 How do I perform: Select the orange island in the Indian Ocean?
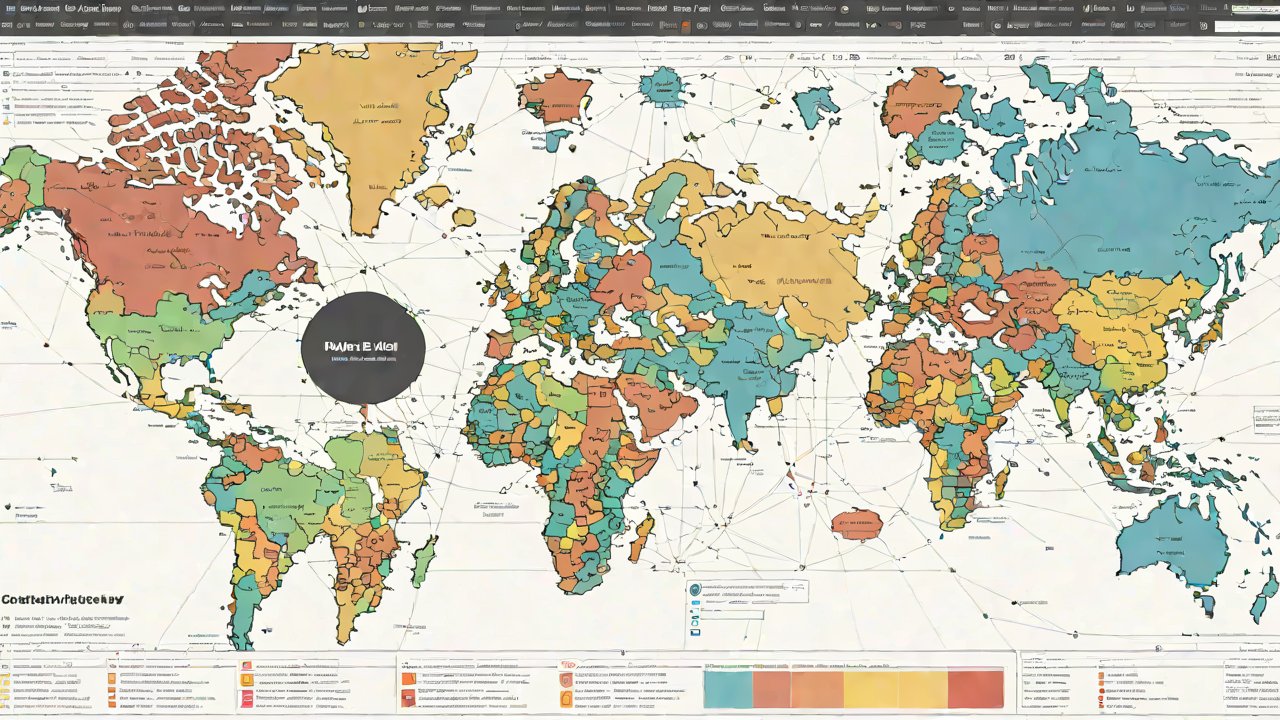tap(857, 523)
